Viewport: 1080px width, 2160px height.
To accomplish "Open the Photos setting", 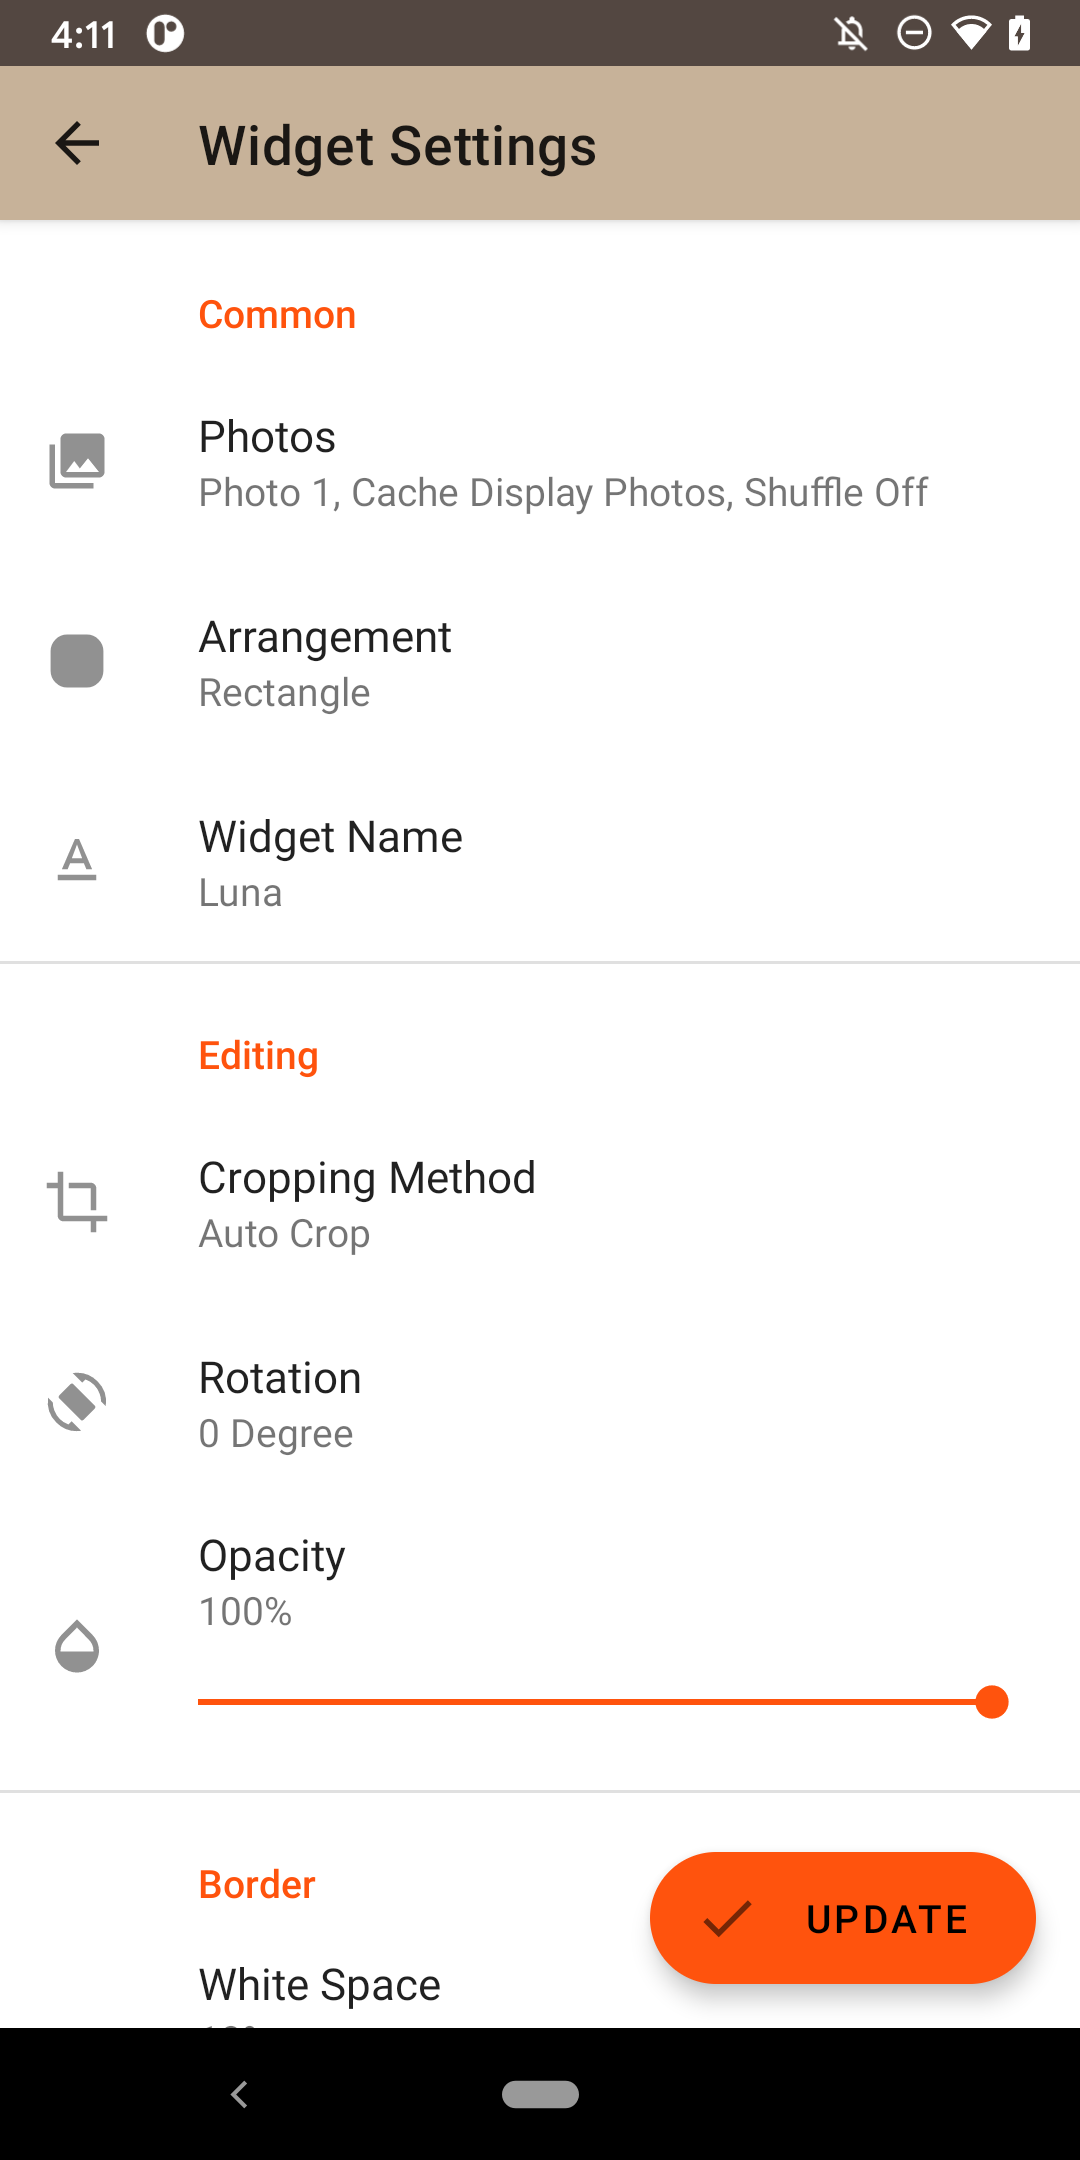I will point(563,464).
